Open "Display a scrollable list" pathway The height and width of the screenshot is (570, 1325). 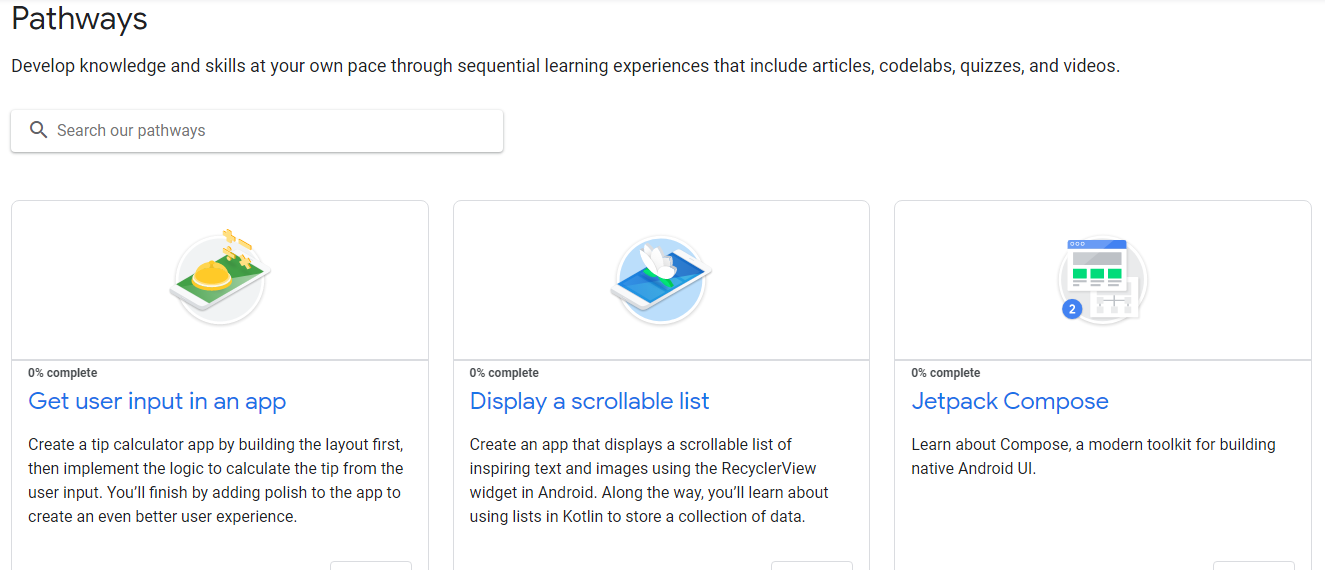click(589, 401)
